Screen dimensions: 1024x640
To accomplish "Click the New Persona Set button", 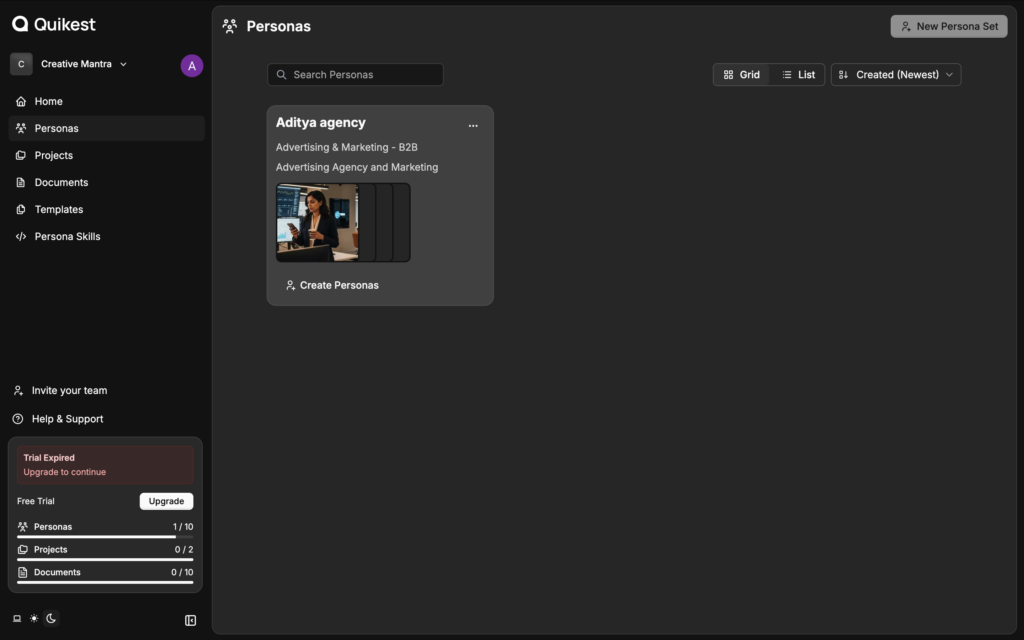I will tap(948, 27).
